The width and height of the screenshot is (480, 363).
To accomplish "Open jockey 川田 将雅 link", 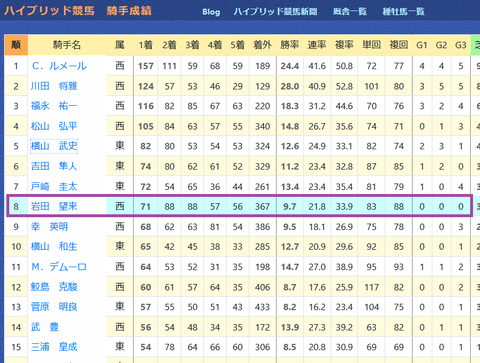I will pyautogui.click(x=54, y=86).
